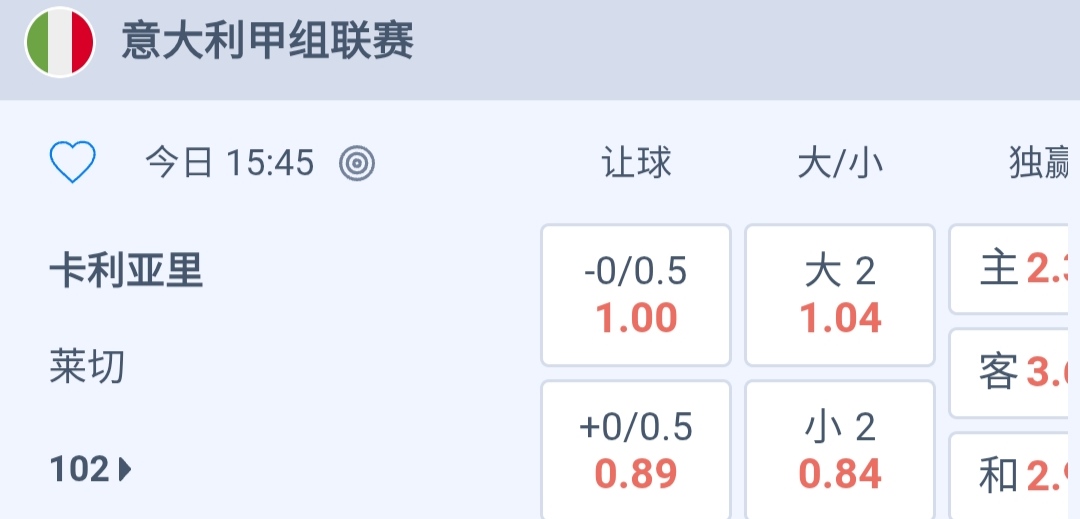Pick the -0/0.5 handicap at 1.00
1080x519 pixels.
(x=636, y=295)
